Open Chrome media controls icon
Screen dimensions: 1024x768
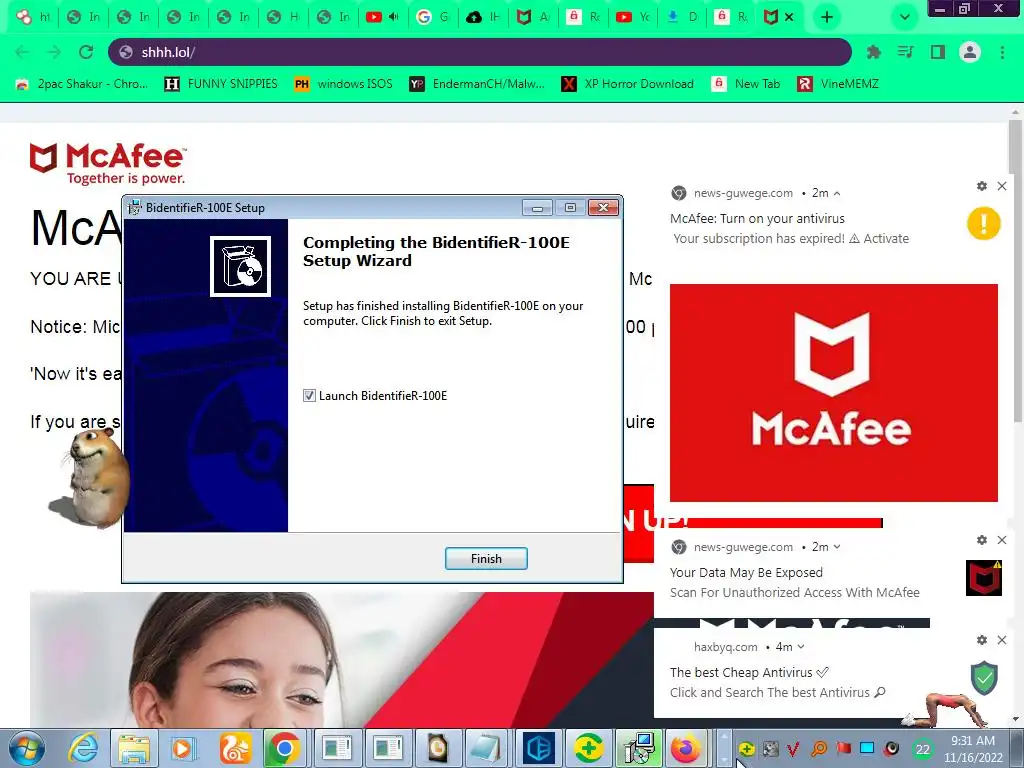pyautogui.click(x=906, y=52)
